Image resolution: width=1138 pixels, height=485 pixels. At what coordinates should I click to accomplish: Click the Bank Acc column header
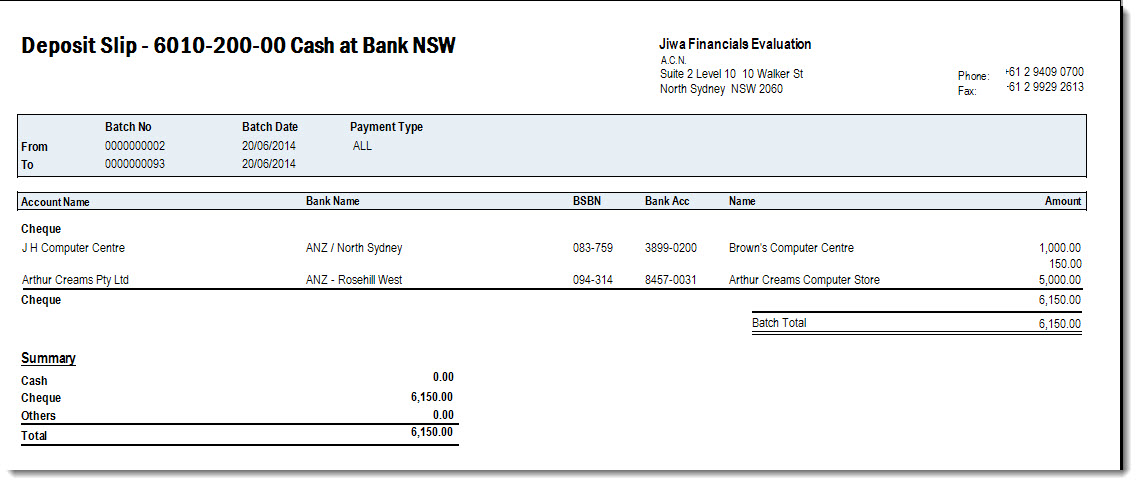click(667, 202)
